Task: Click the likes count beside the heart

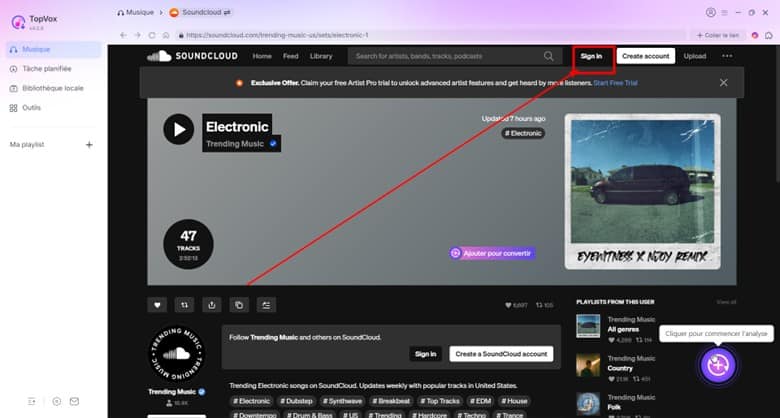Action: (x=516, y=305)
